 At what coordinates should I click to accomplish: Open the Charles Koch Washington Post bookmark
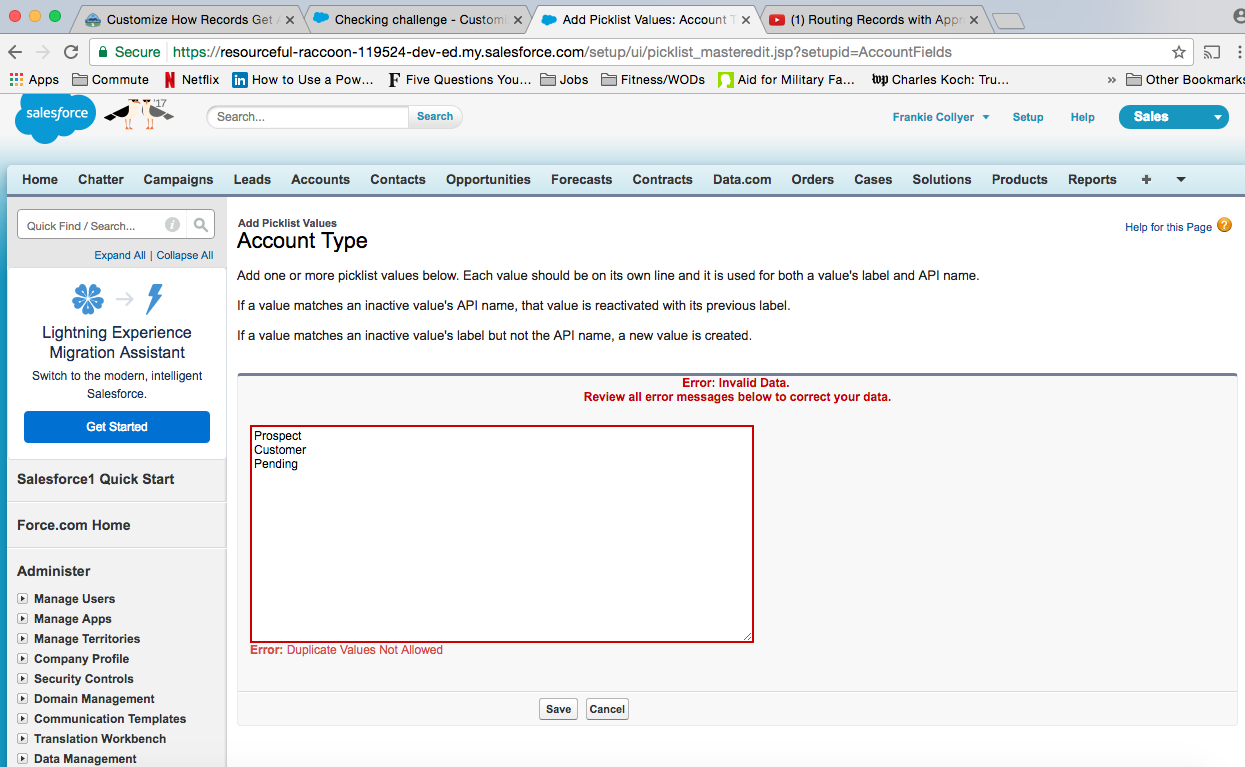(x=940, y=80)
